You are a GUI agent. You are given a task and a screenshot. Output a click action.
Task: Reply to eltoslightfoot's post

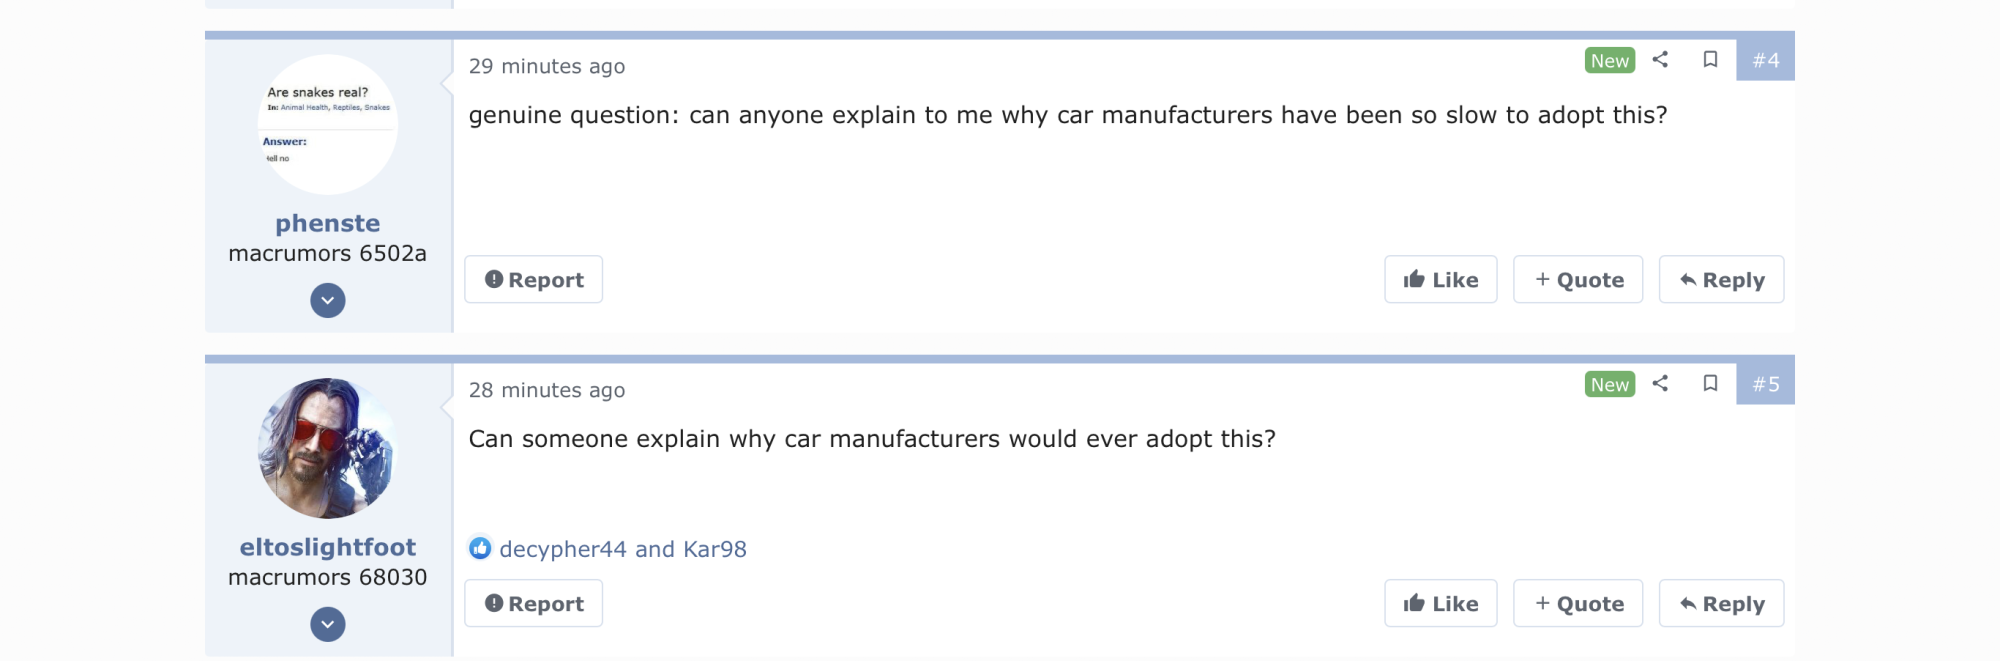tap(1721, 604)
